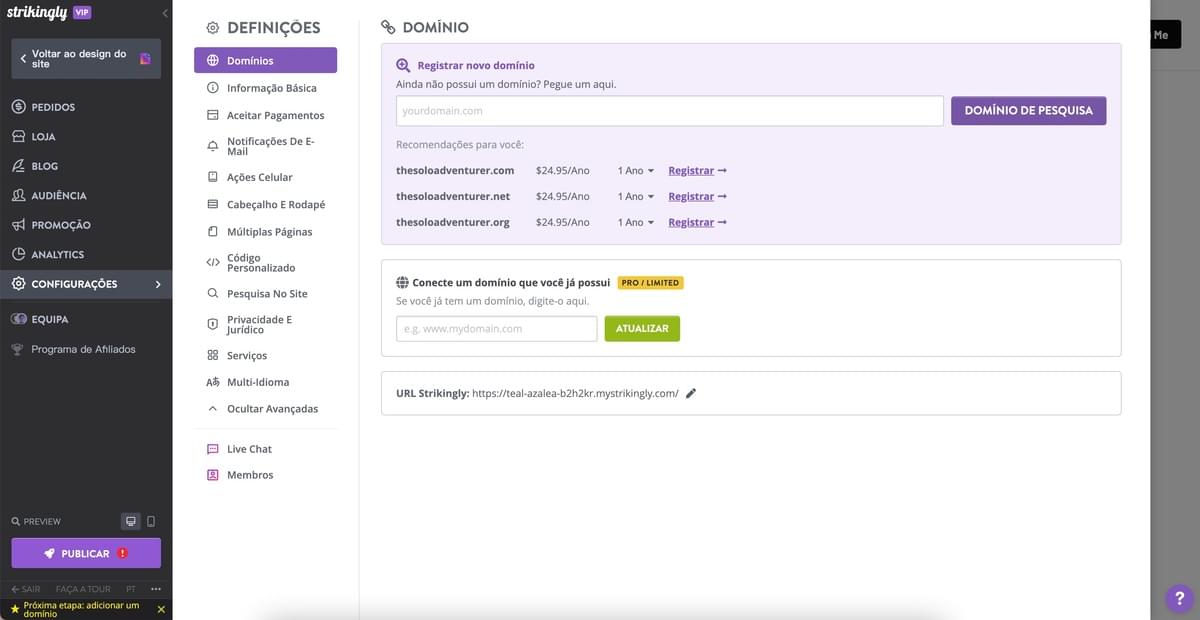Click the site design page icon
Viewport: 1200px width, 620px height.
(145, 59)
